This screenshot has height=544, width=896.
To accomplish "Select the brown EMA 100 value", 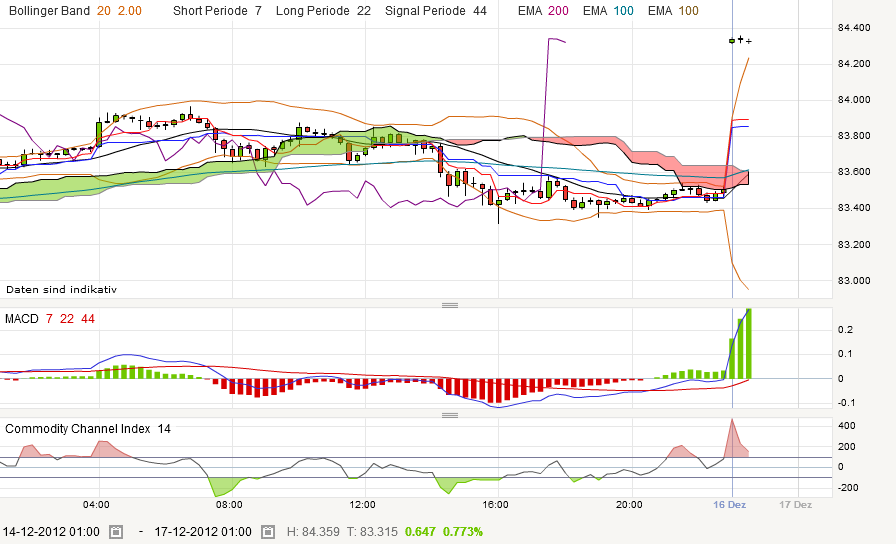I will (x=688, y=11).
